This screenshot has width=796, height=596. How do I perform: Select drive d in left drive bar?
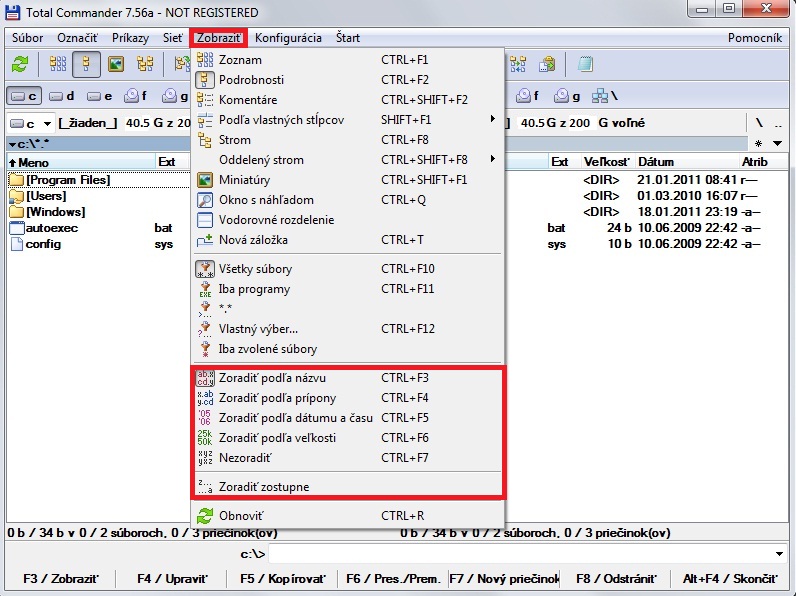click(x=62, y=95)
